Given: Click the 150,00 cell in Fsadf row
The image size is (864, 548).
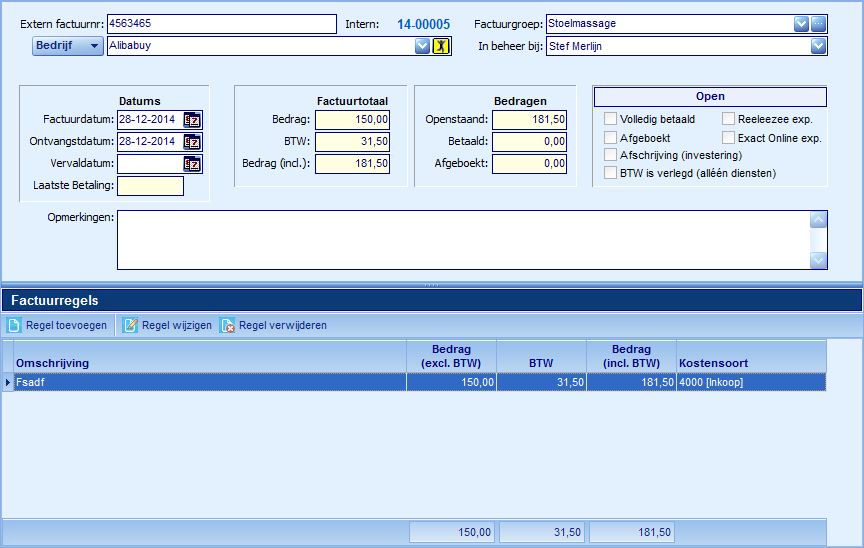Looking at the screenshot, I should point(451,382).
